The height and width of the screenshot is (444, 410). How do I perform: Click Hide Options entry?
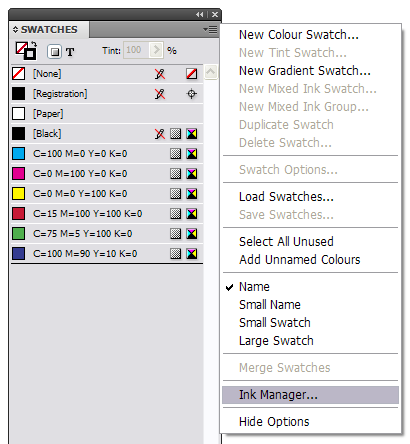coord(274,422)
